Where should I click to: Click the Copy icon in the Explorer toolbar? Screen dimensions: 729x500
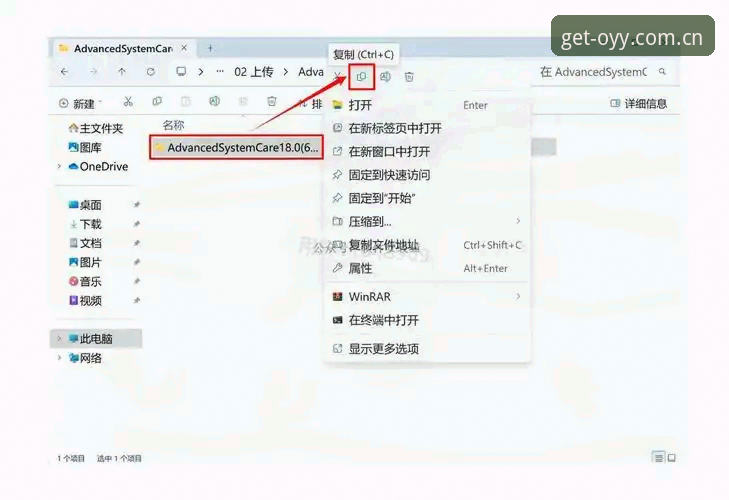pyautogui.click(x=157, y=101)
